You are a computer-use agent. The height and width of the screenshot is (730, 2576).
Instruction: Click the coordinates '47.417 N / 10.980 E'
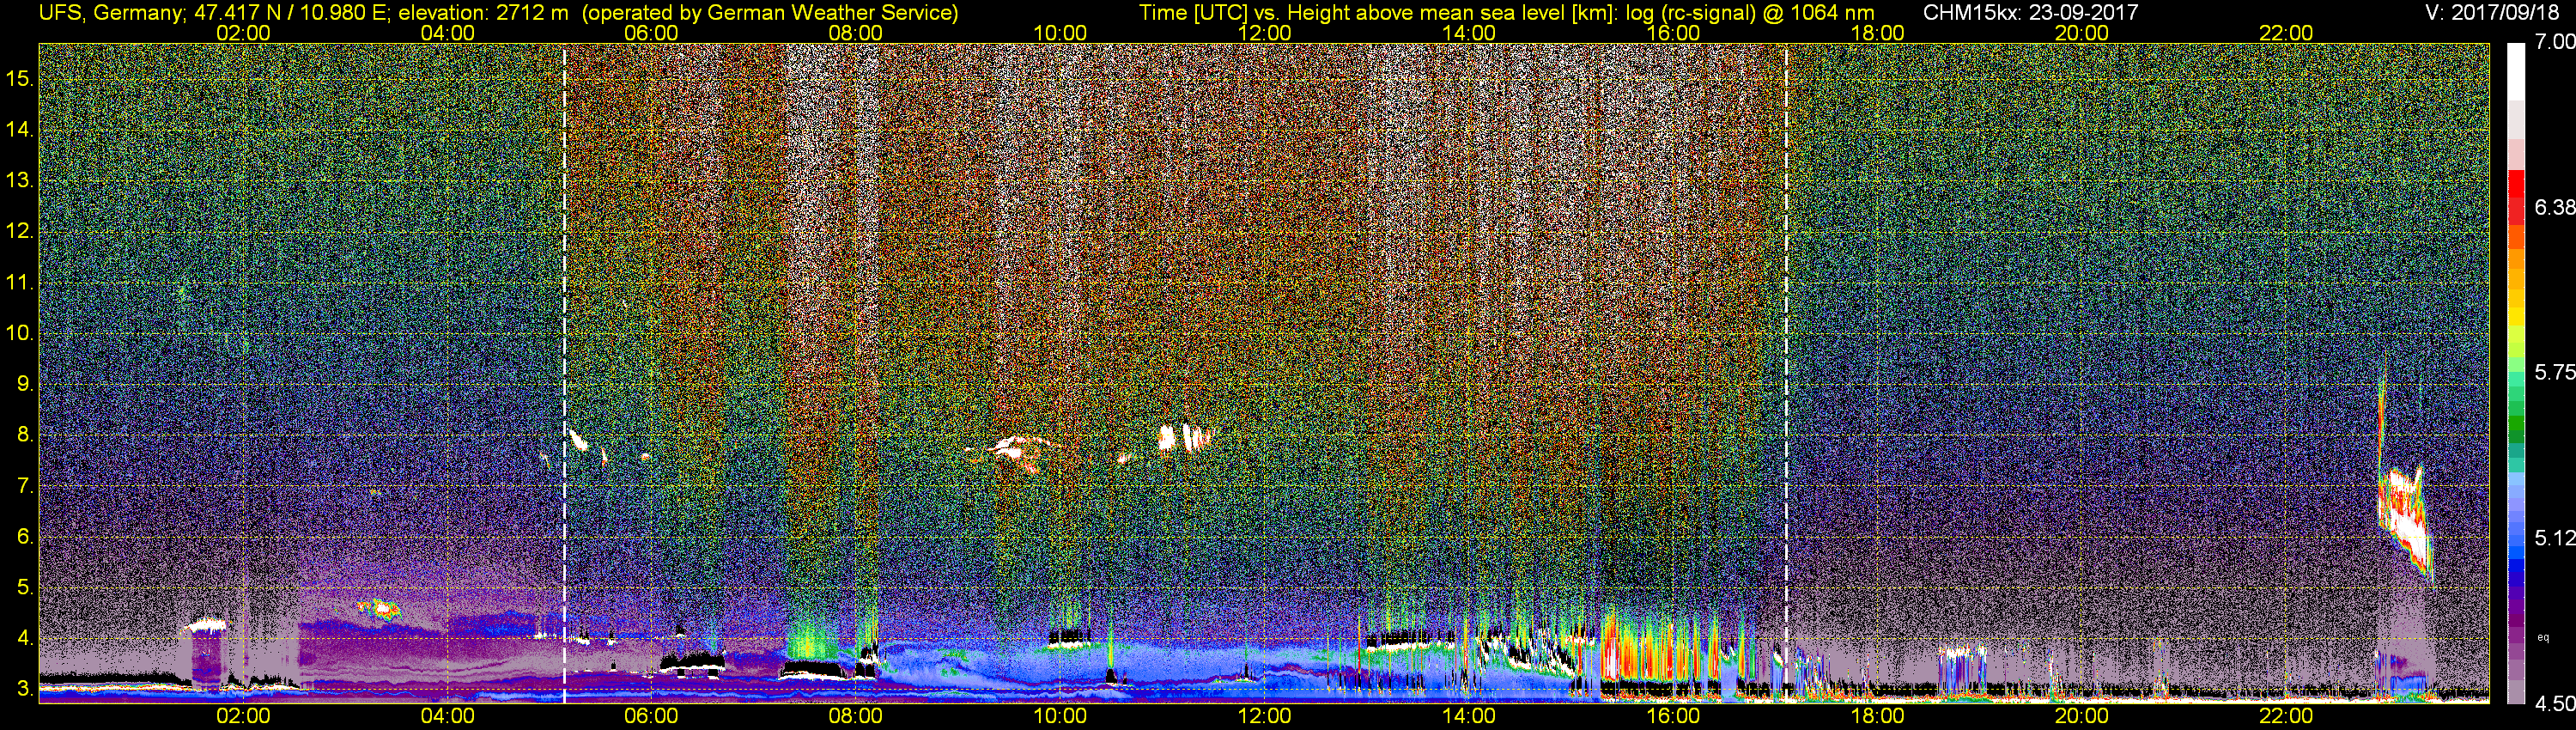click(x=291, y=13)
